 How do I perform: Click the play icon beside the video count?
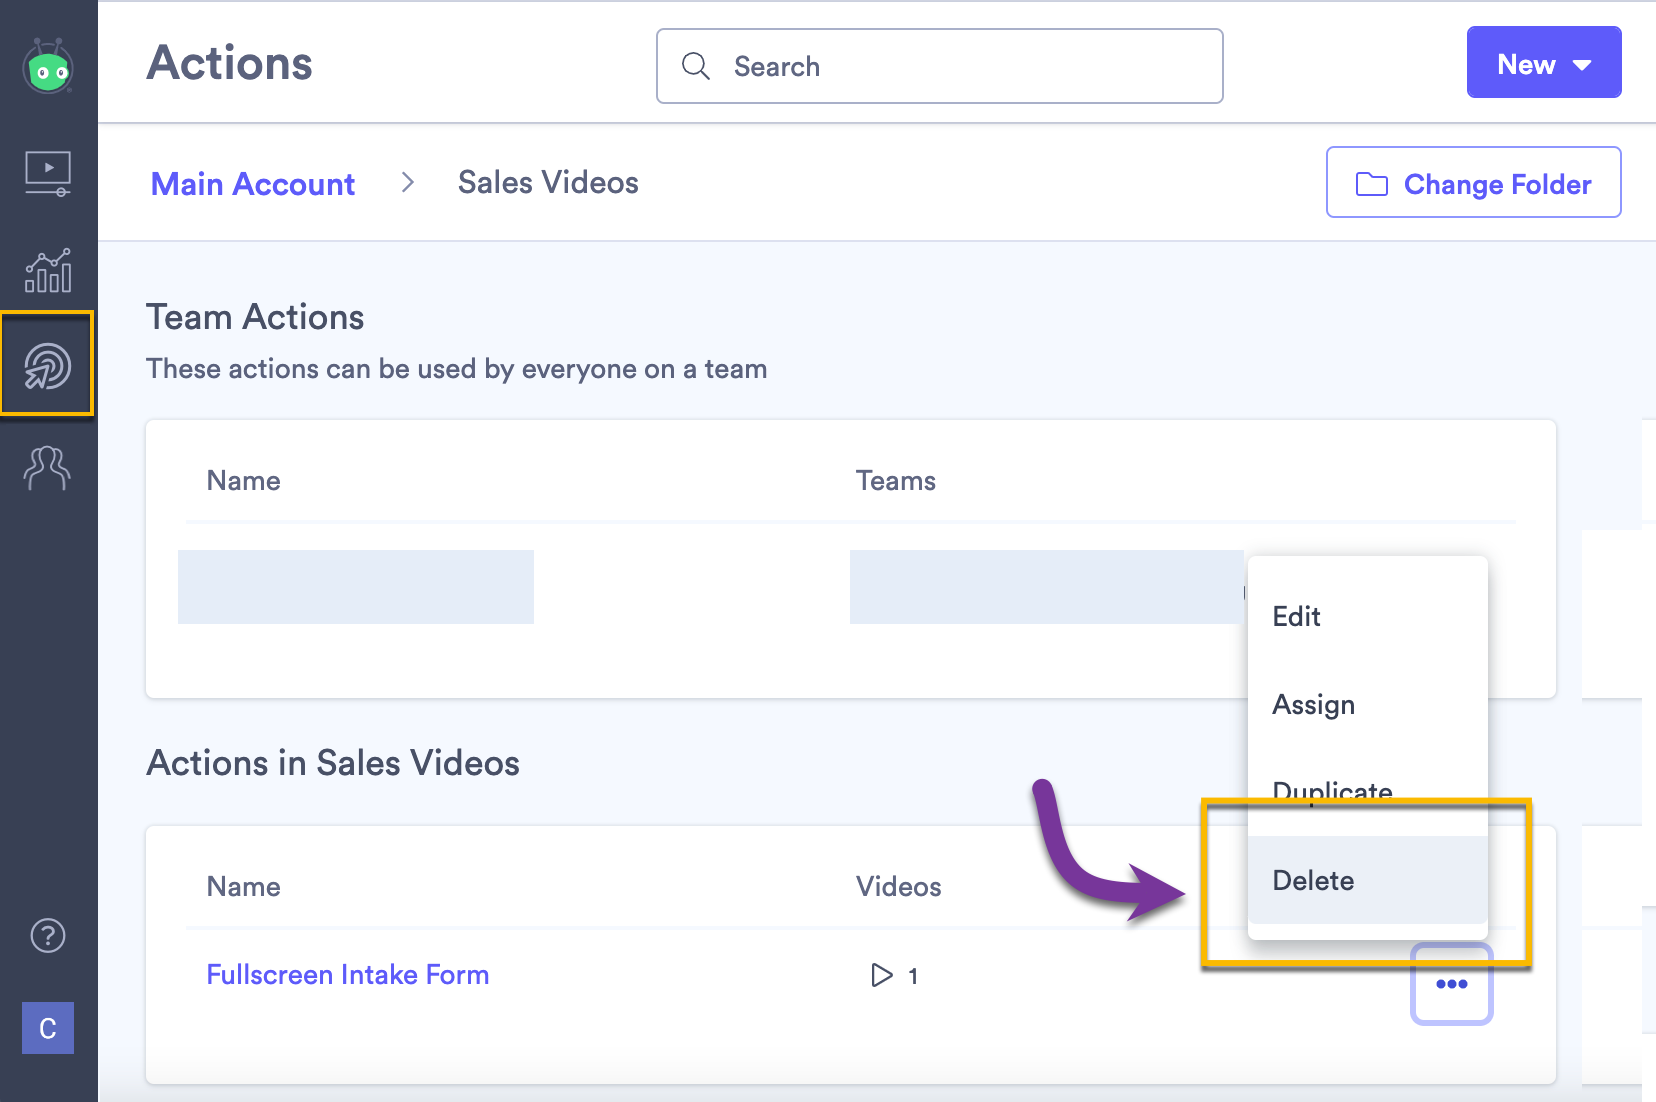pos(881,975)
